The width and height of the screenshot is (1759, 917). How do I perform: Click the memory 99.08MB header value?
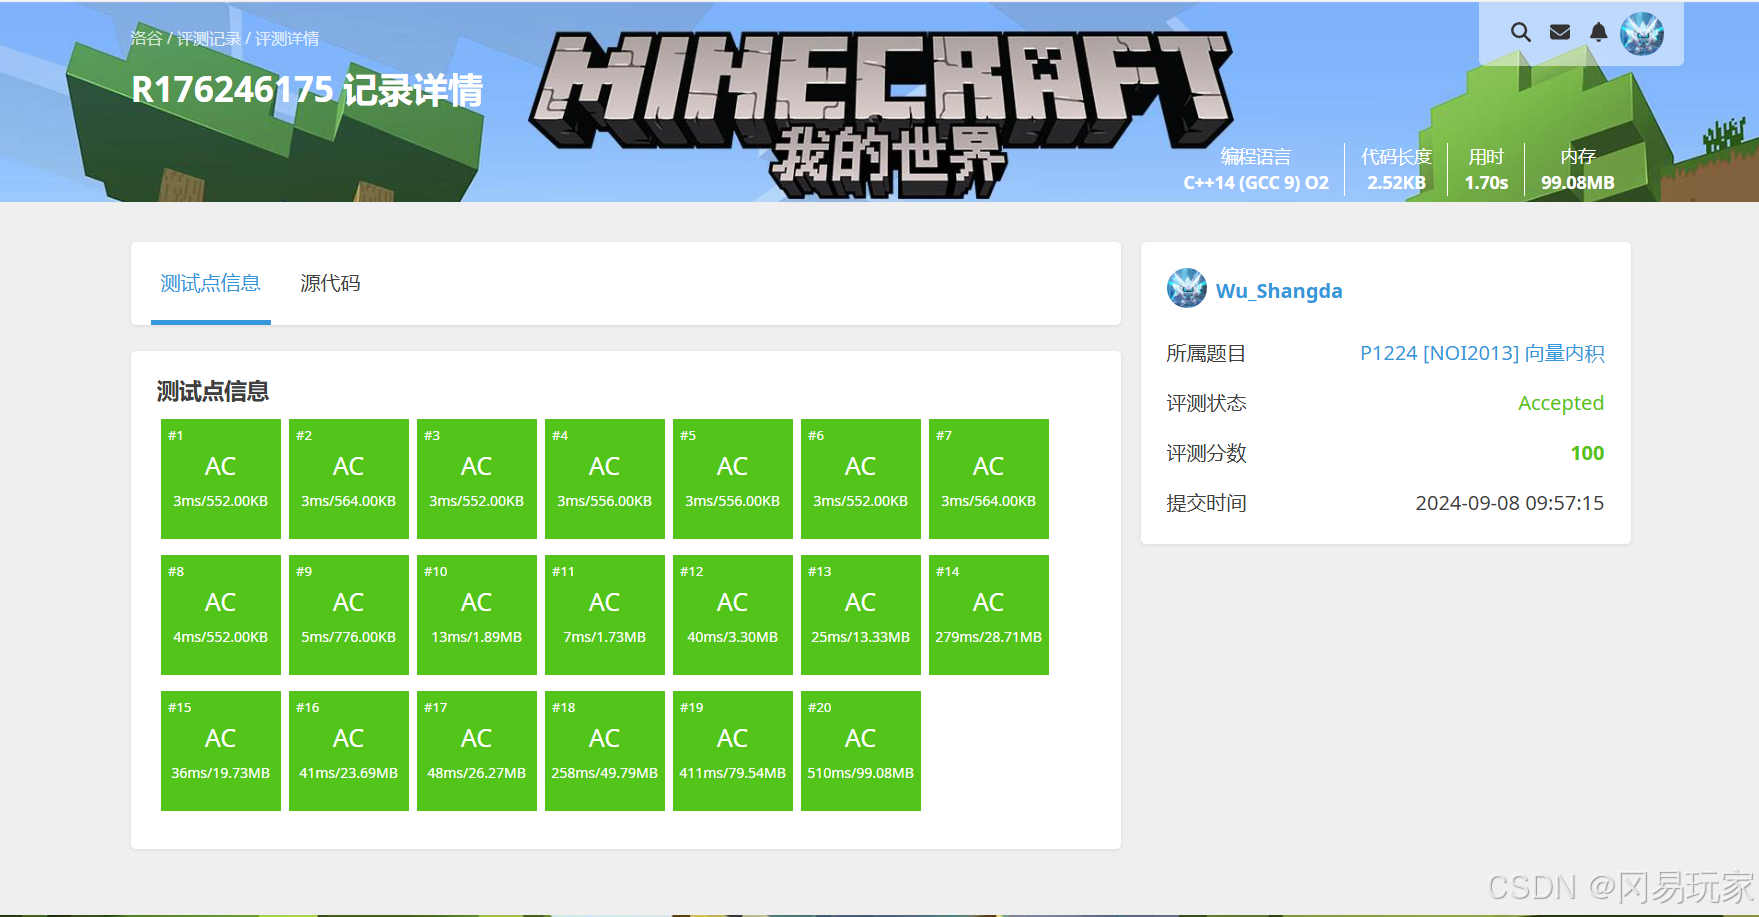[1577, 183]
